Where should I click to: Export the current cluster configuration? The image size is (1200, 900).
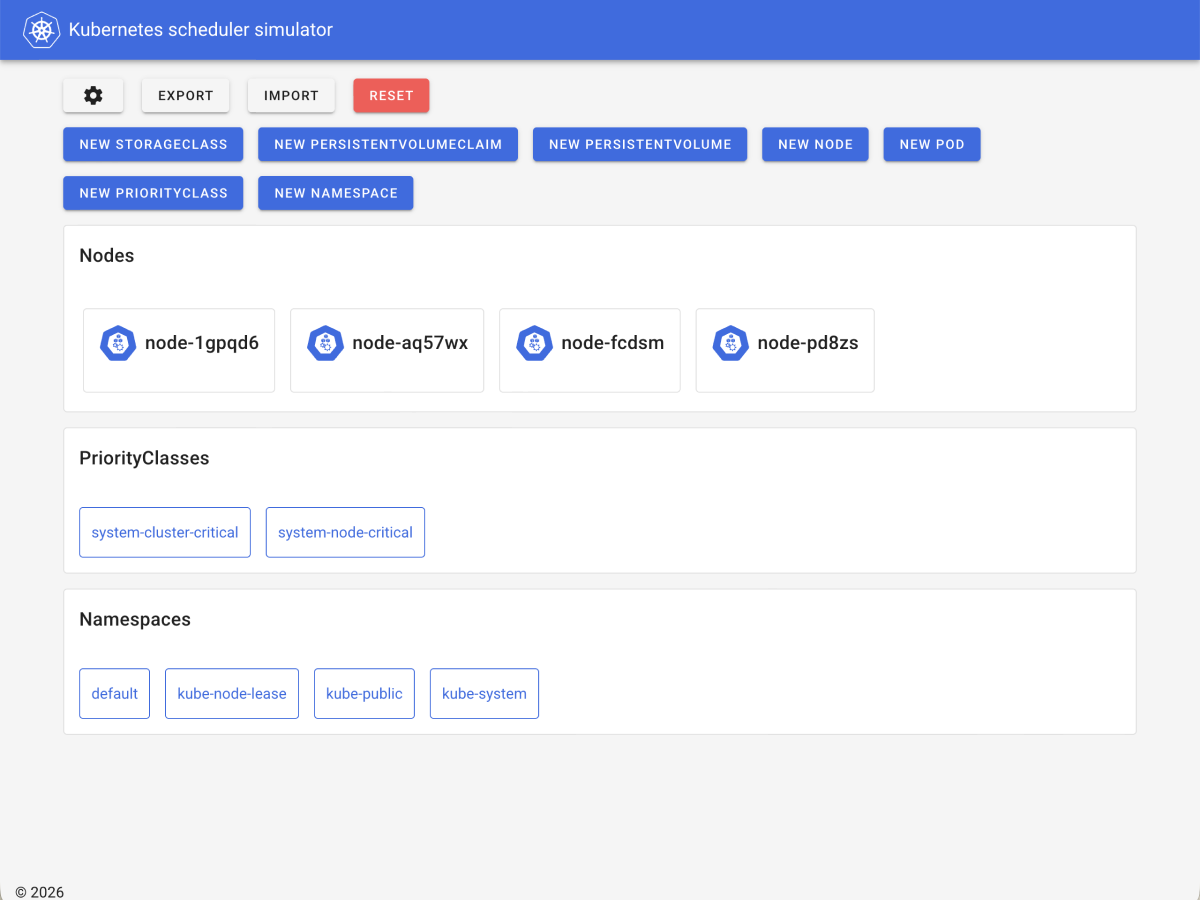click(x=185, y=95)
